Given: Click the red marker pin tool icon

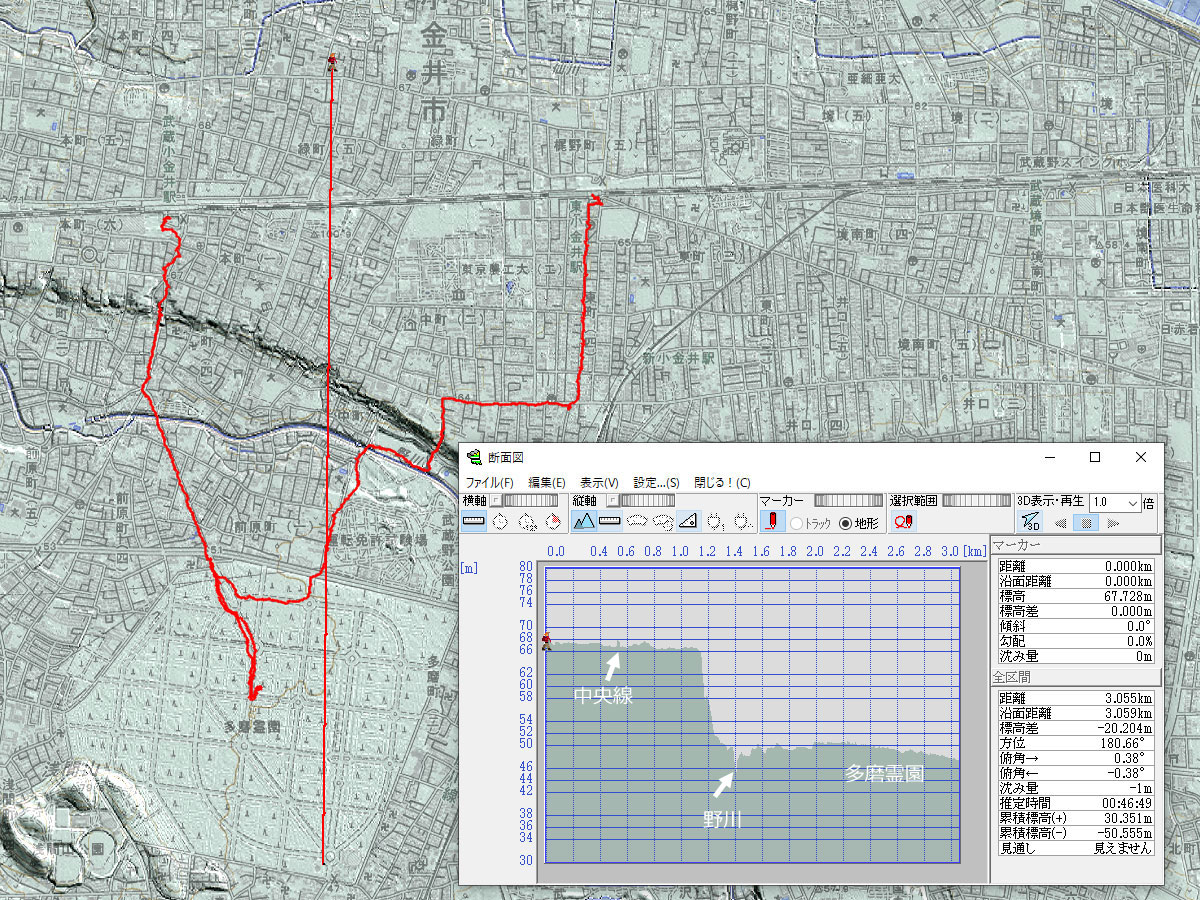Looking at the screenshot, I should 772,521.
